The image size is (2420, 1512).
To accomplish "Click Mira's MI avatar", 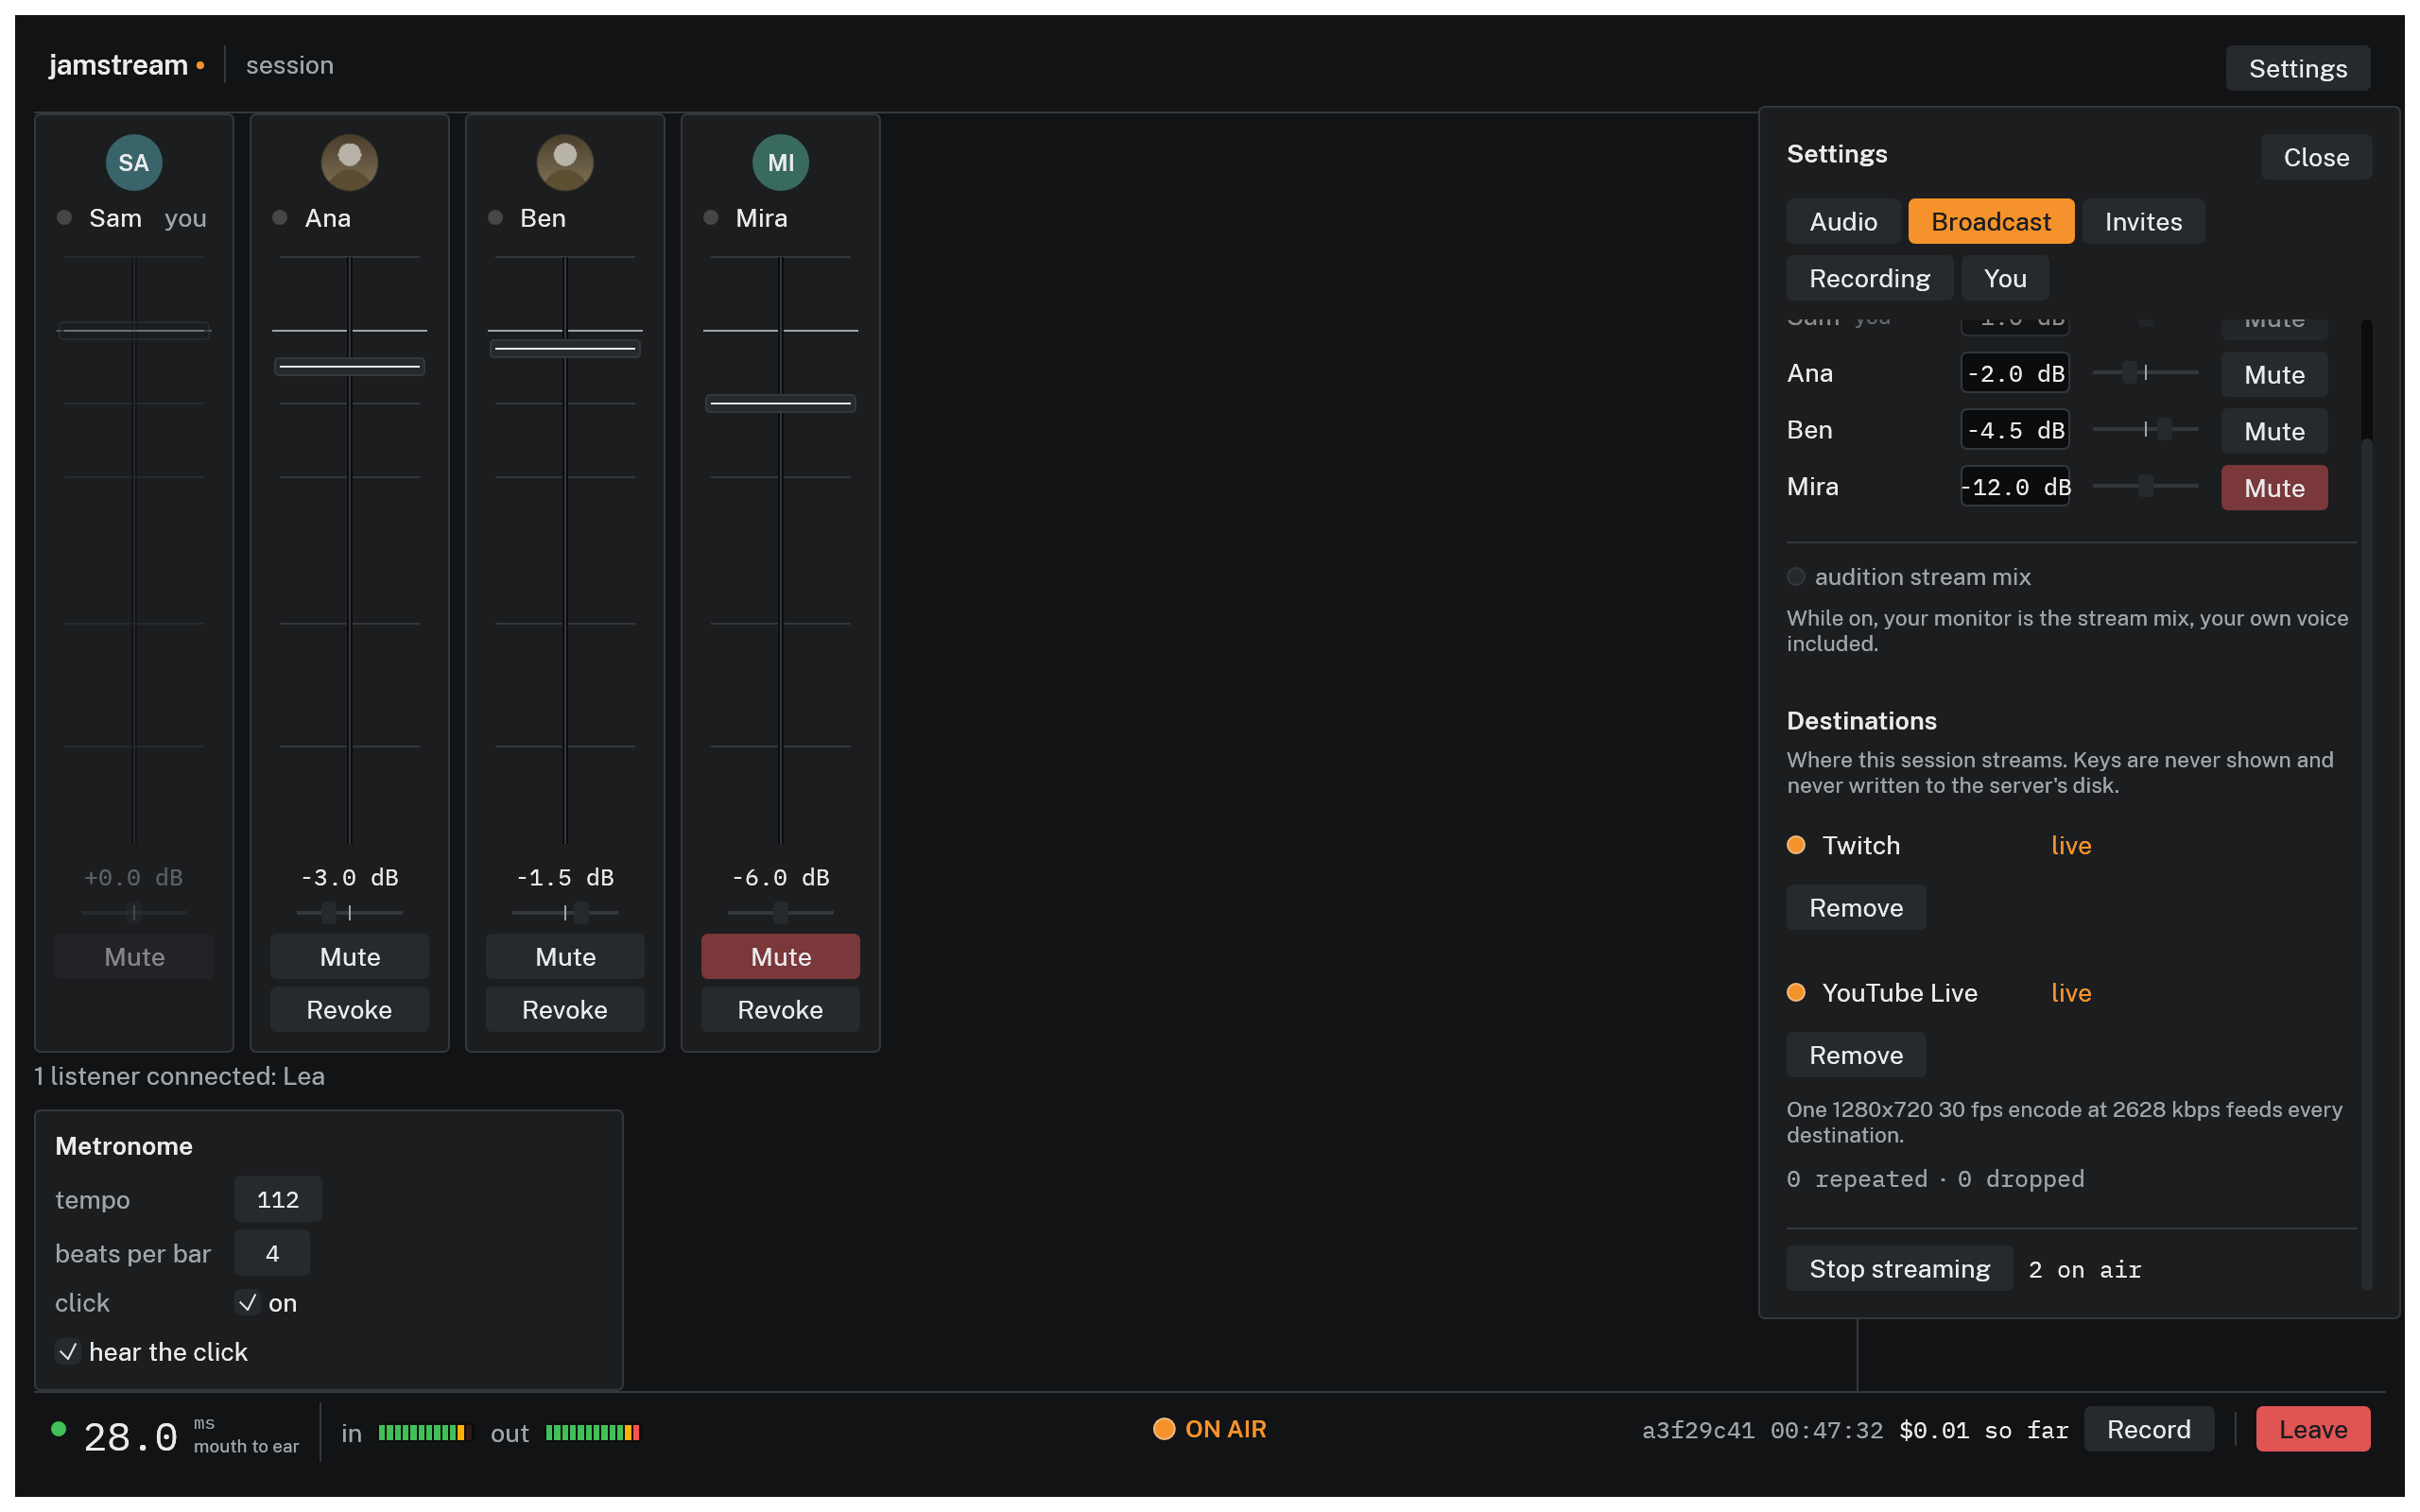I will [780, 163].
